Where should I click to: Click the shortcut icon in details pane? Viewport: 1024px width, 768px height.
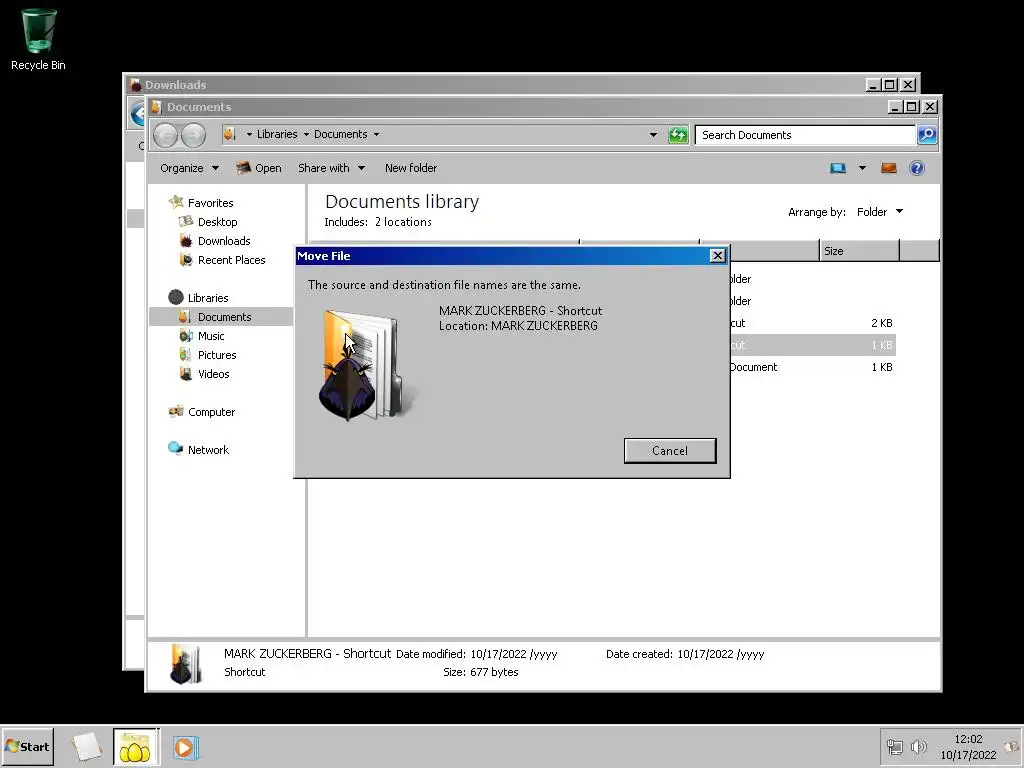tap(185, 664)
